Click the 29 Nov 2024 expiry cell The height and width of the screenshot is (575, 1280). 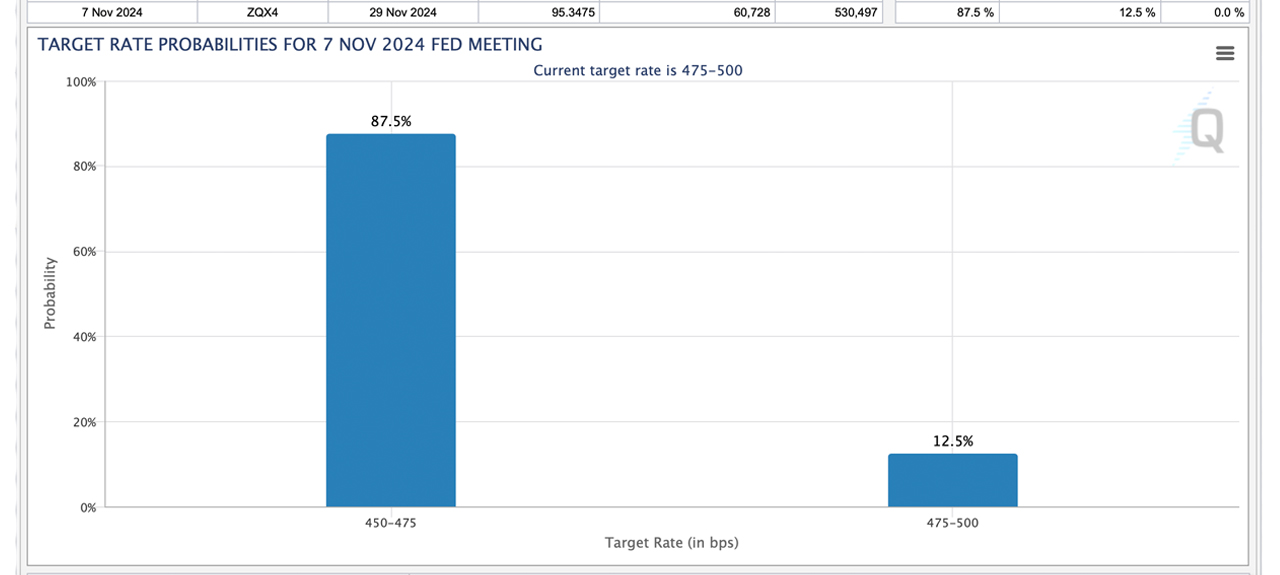(403, 13)
